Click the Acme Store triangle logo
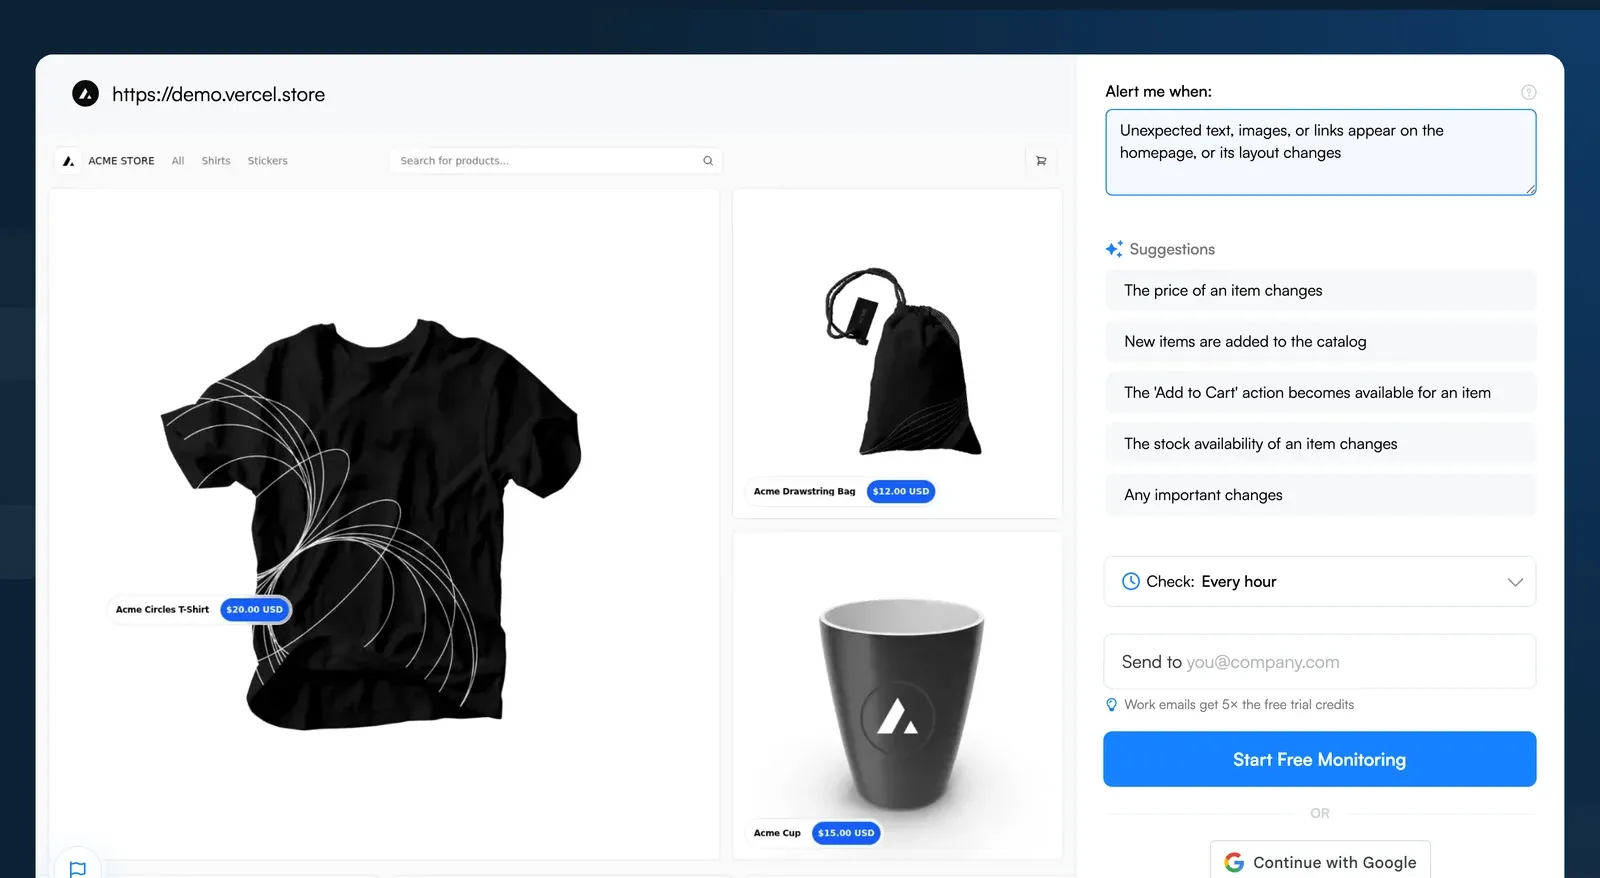This screenshot has height=878, width=1600. tap(68, 161)
